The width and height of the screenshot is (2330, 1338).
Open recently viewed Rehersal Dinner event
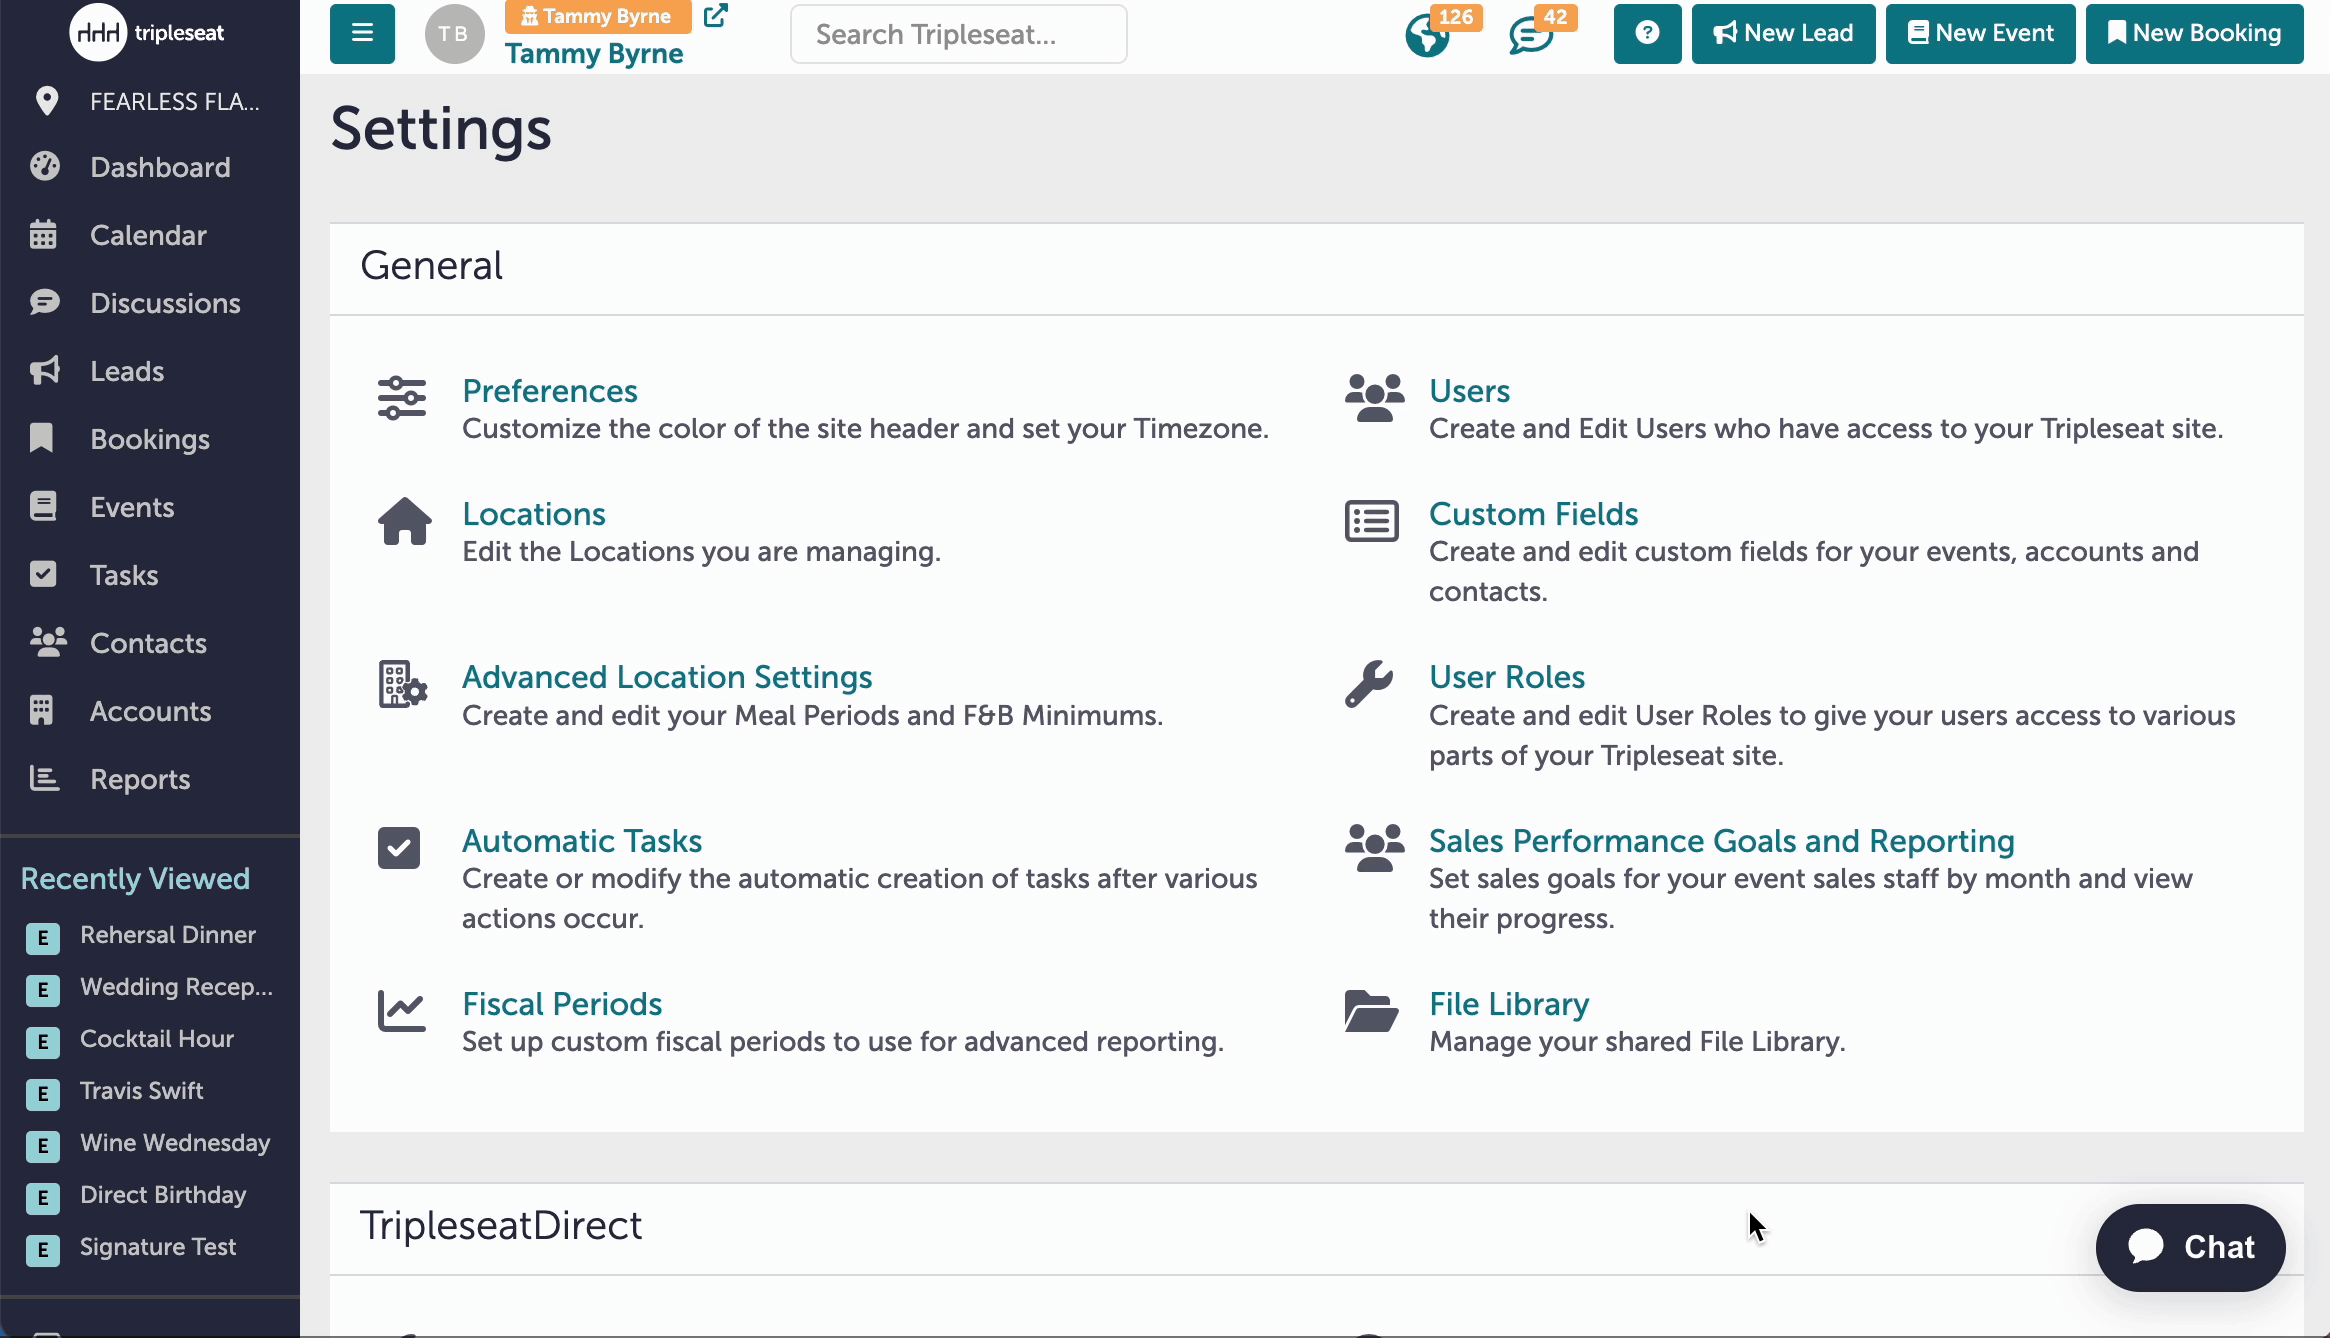click(168, 935)
